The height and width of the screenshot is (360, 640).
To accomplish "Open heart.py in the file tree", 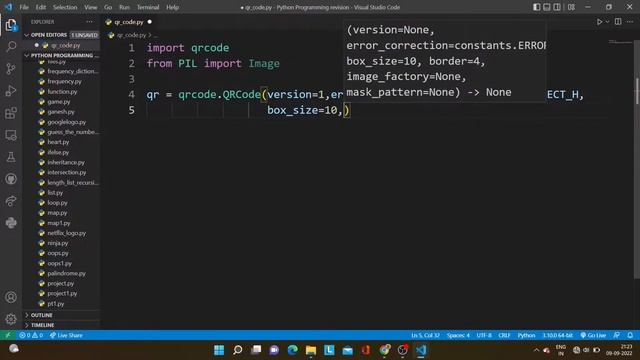I will click(x=58, y=142).
